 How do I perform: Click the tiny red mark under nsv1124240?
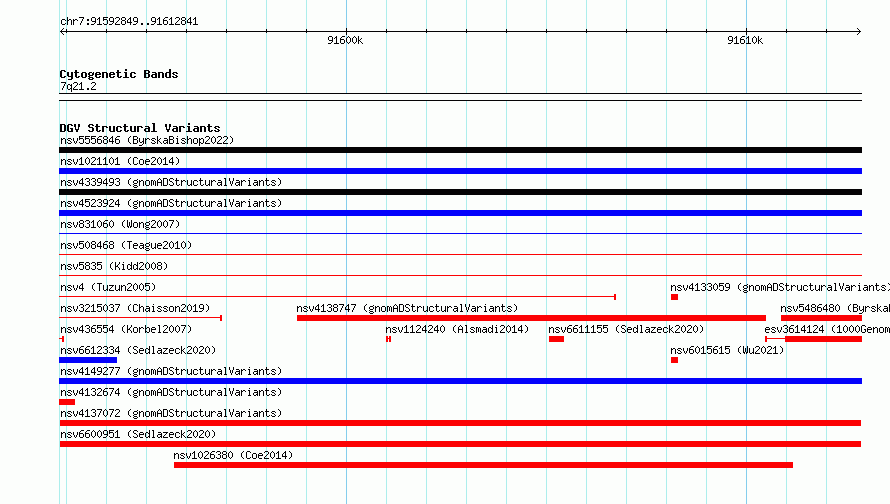coord(388,339)
